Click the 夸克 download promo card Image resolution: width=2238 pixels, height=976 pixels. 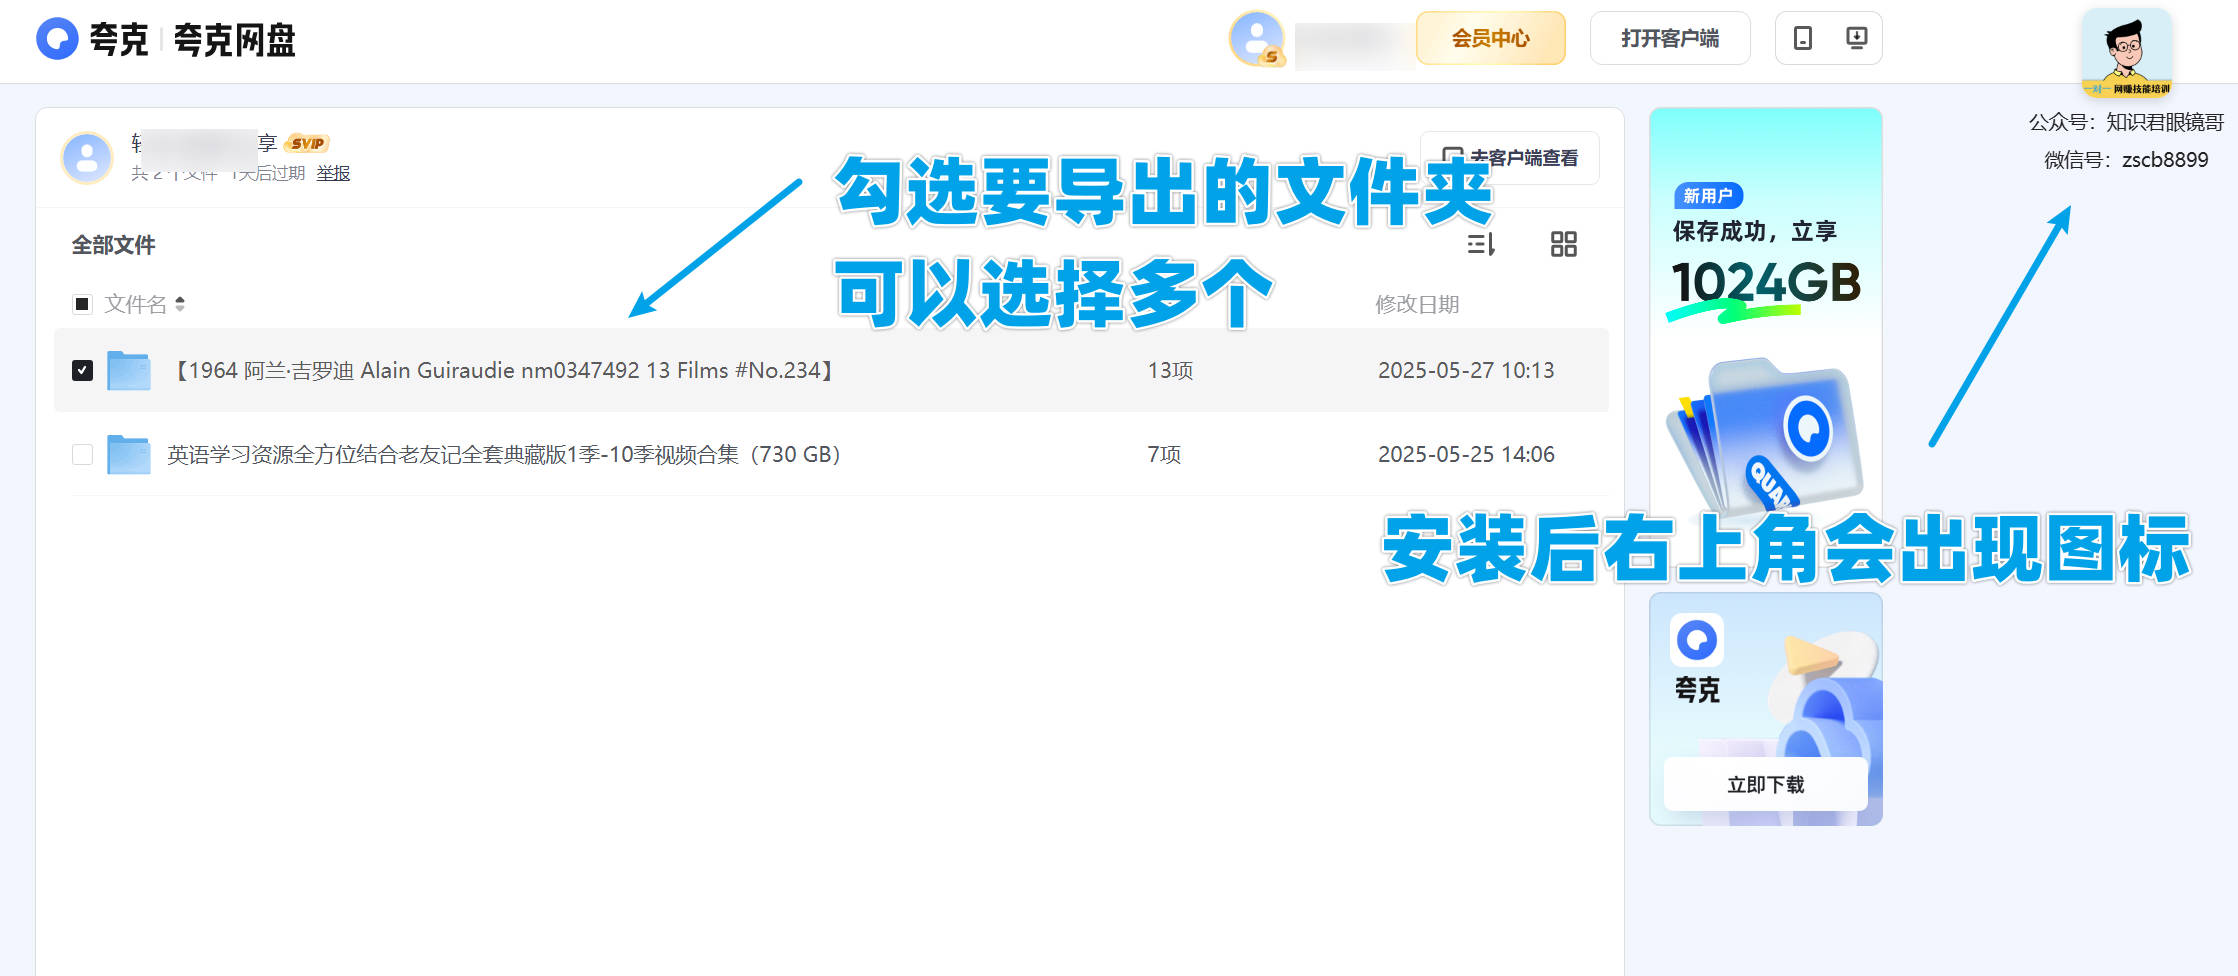point(1765,708)
